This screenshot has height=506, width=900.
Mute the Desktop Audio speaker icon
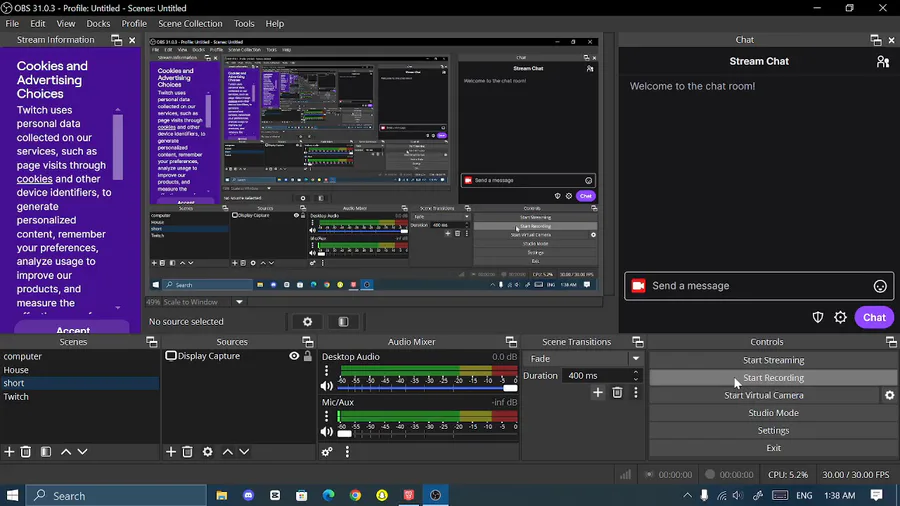pyautogui.click(x=327, y=386)
